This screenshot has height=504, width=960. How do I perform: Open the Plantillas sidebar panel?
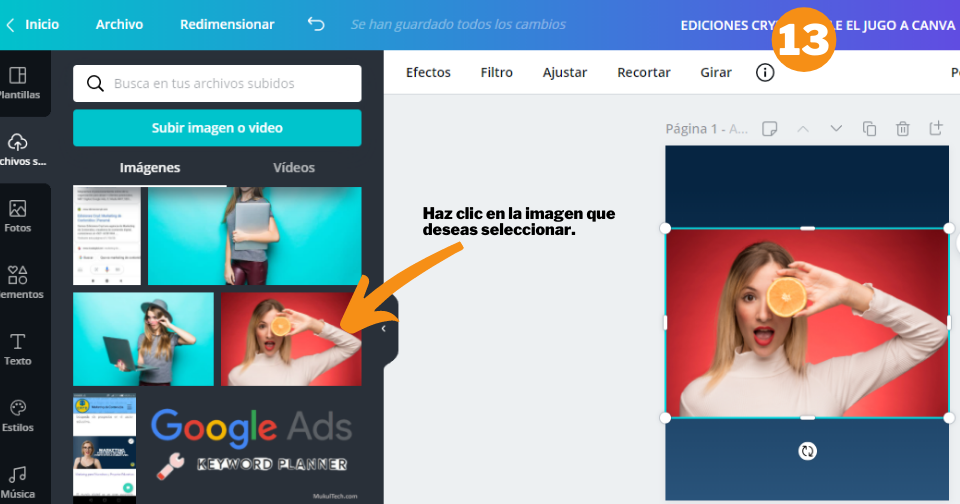coord(18,83)
